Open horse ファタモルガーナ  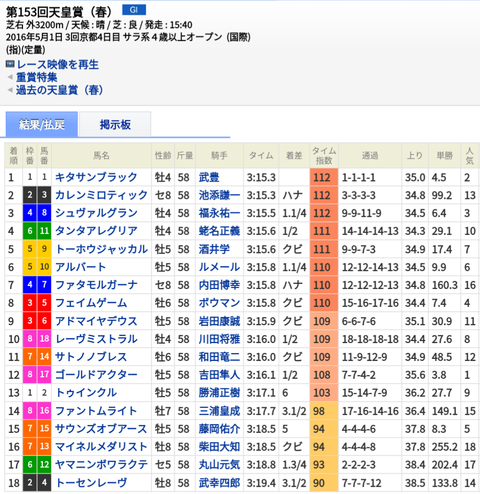[x=96, y=285]
